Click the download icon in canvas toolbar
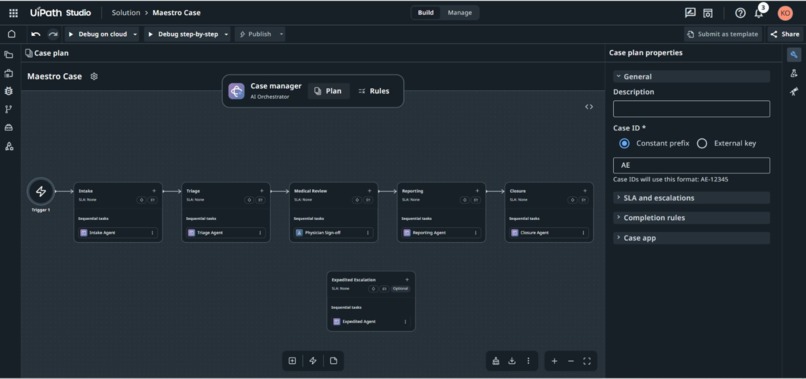The width and height of the screenshot is (806, 379). point(512,361)
